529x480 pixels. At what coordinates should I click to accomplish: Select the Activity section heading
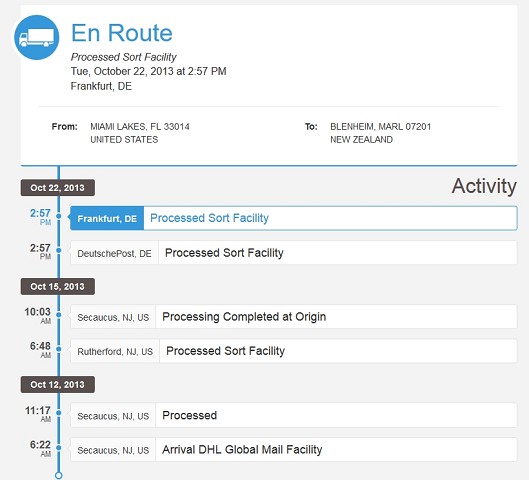[484, 186]
